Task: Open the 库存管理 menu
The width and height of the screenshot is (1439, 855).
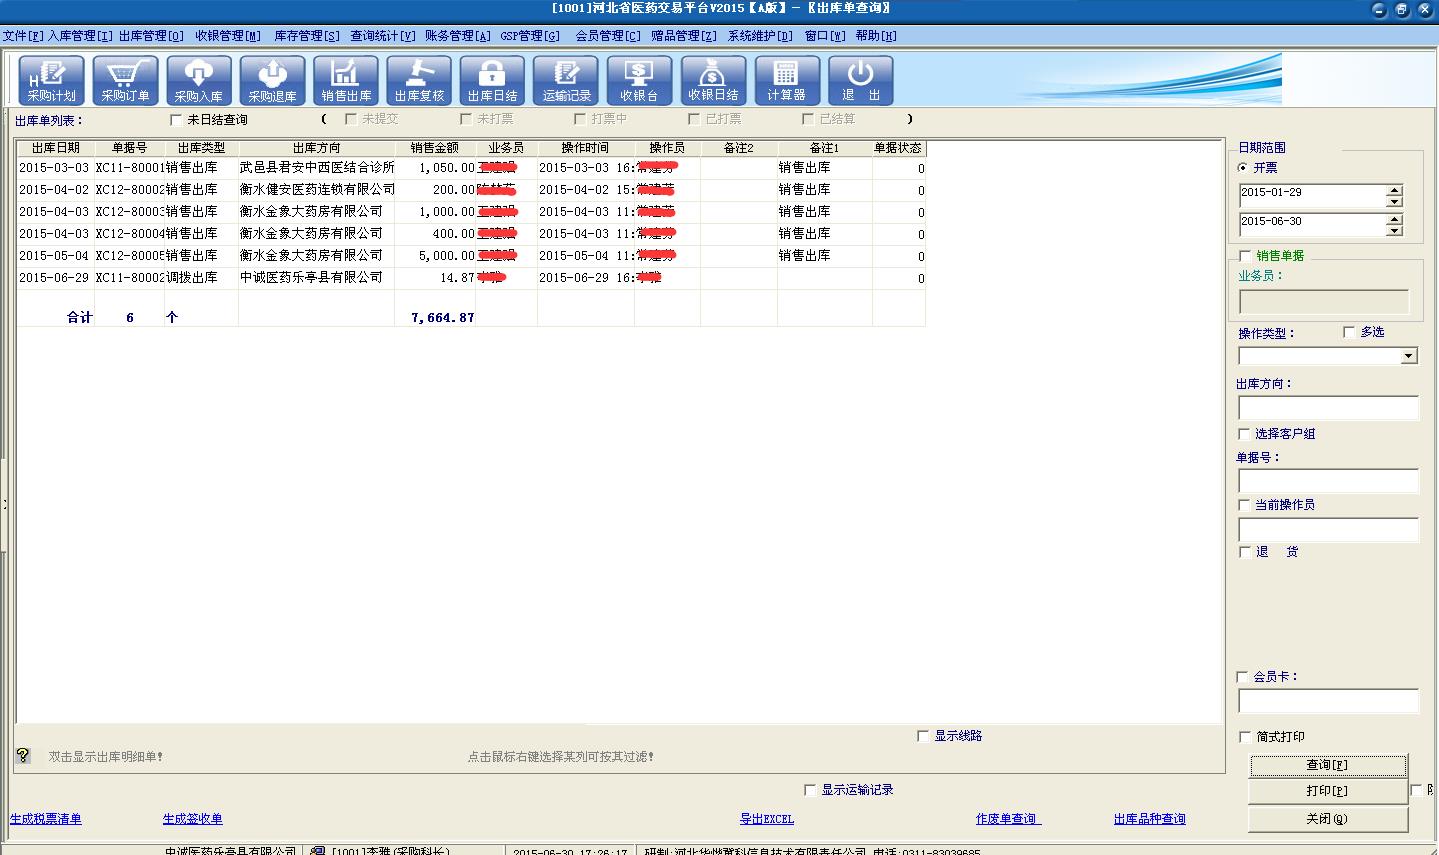Action: [307, 36]
